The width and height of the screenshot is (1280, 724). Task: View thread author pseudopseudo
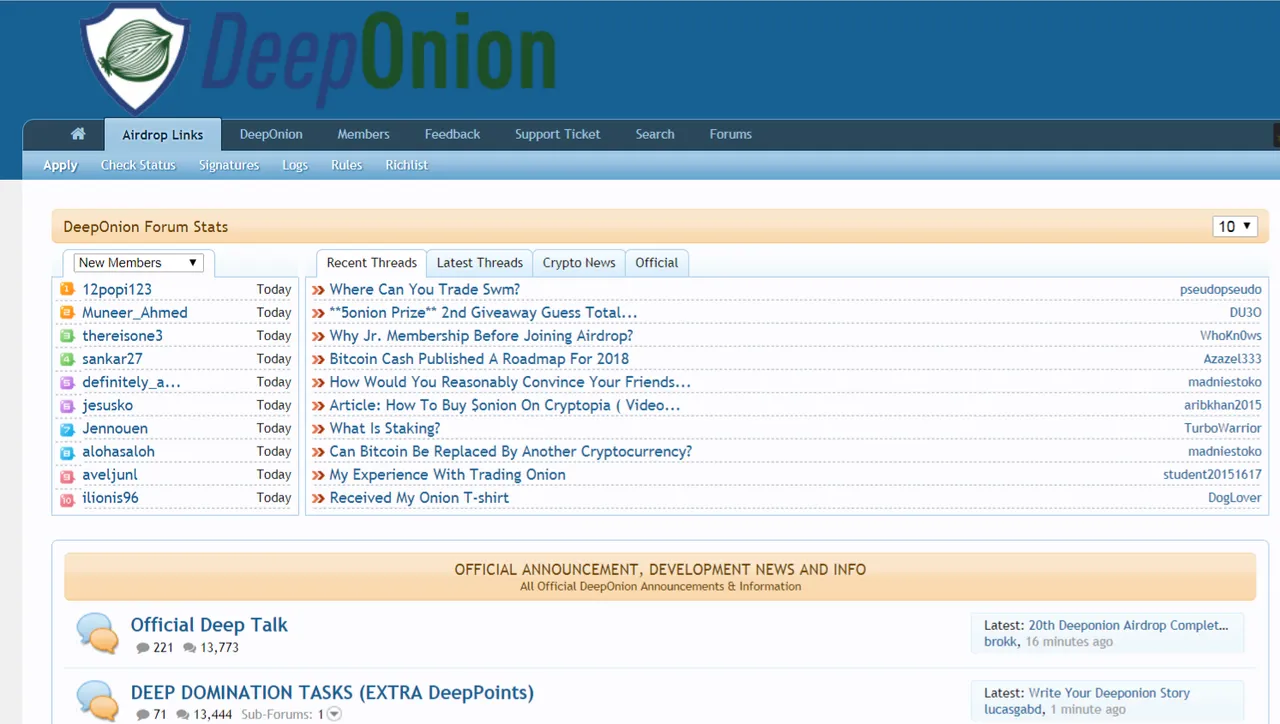coord(1220,290)
